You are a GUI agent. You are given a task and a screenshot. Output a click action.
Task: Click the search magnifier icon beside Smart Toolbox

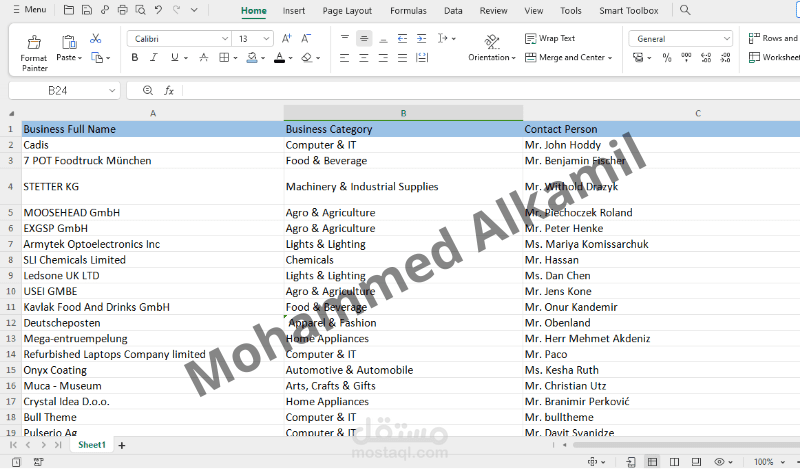(685, 10)
